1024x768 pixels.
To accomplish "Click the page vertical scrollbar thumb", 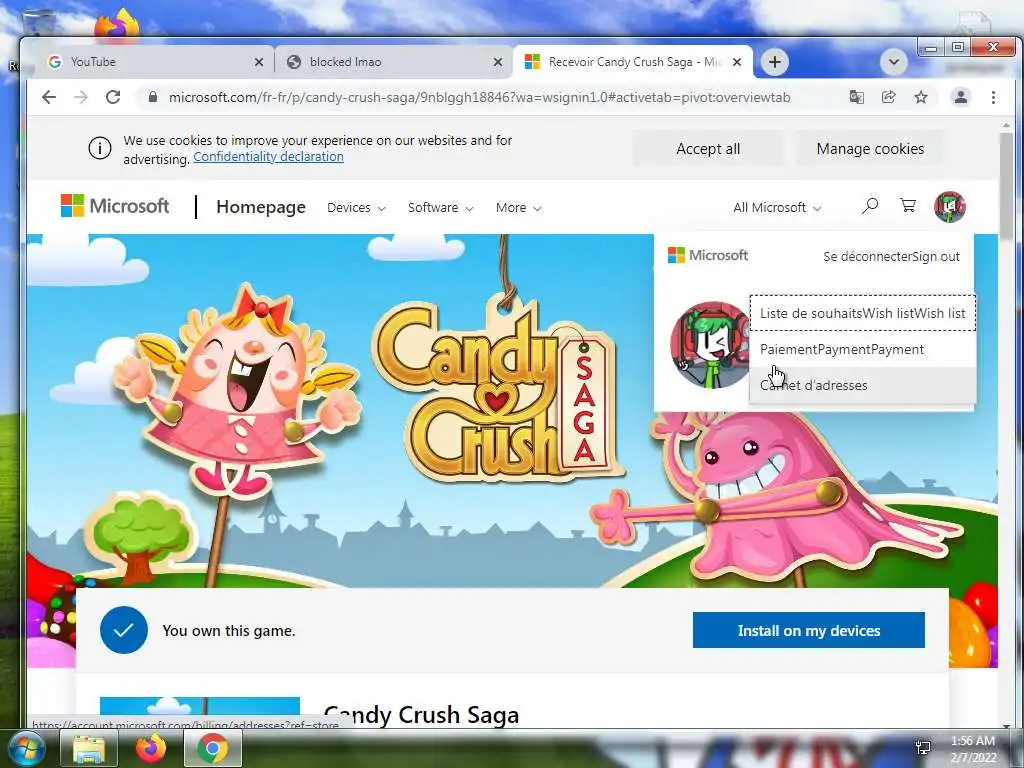I will [1006, 186].
